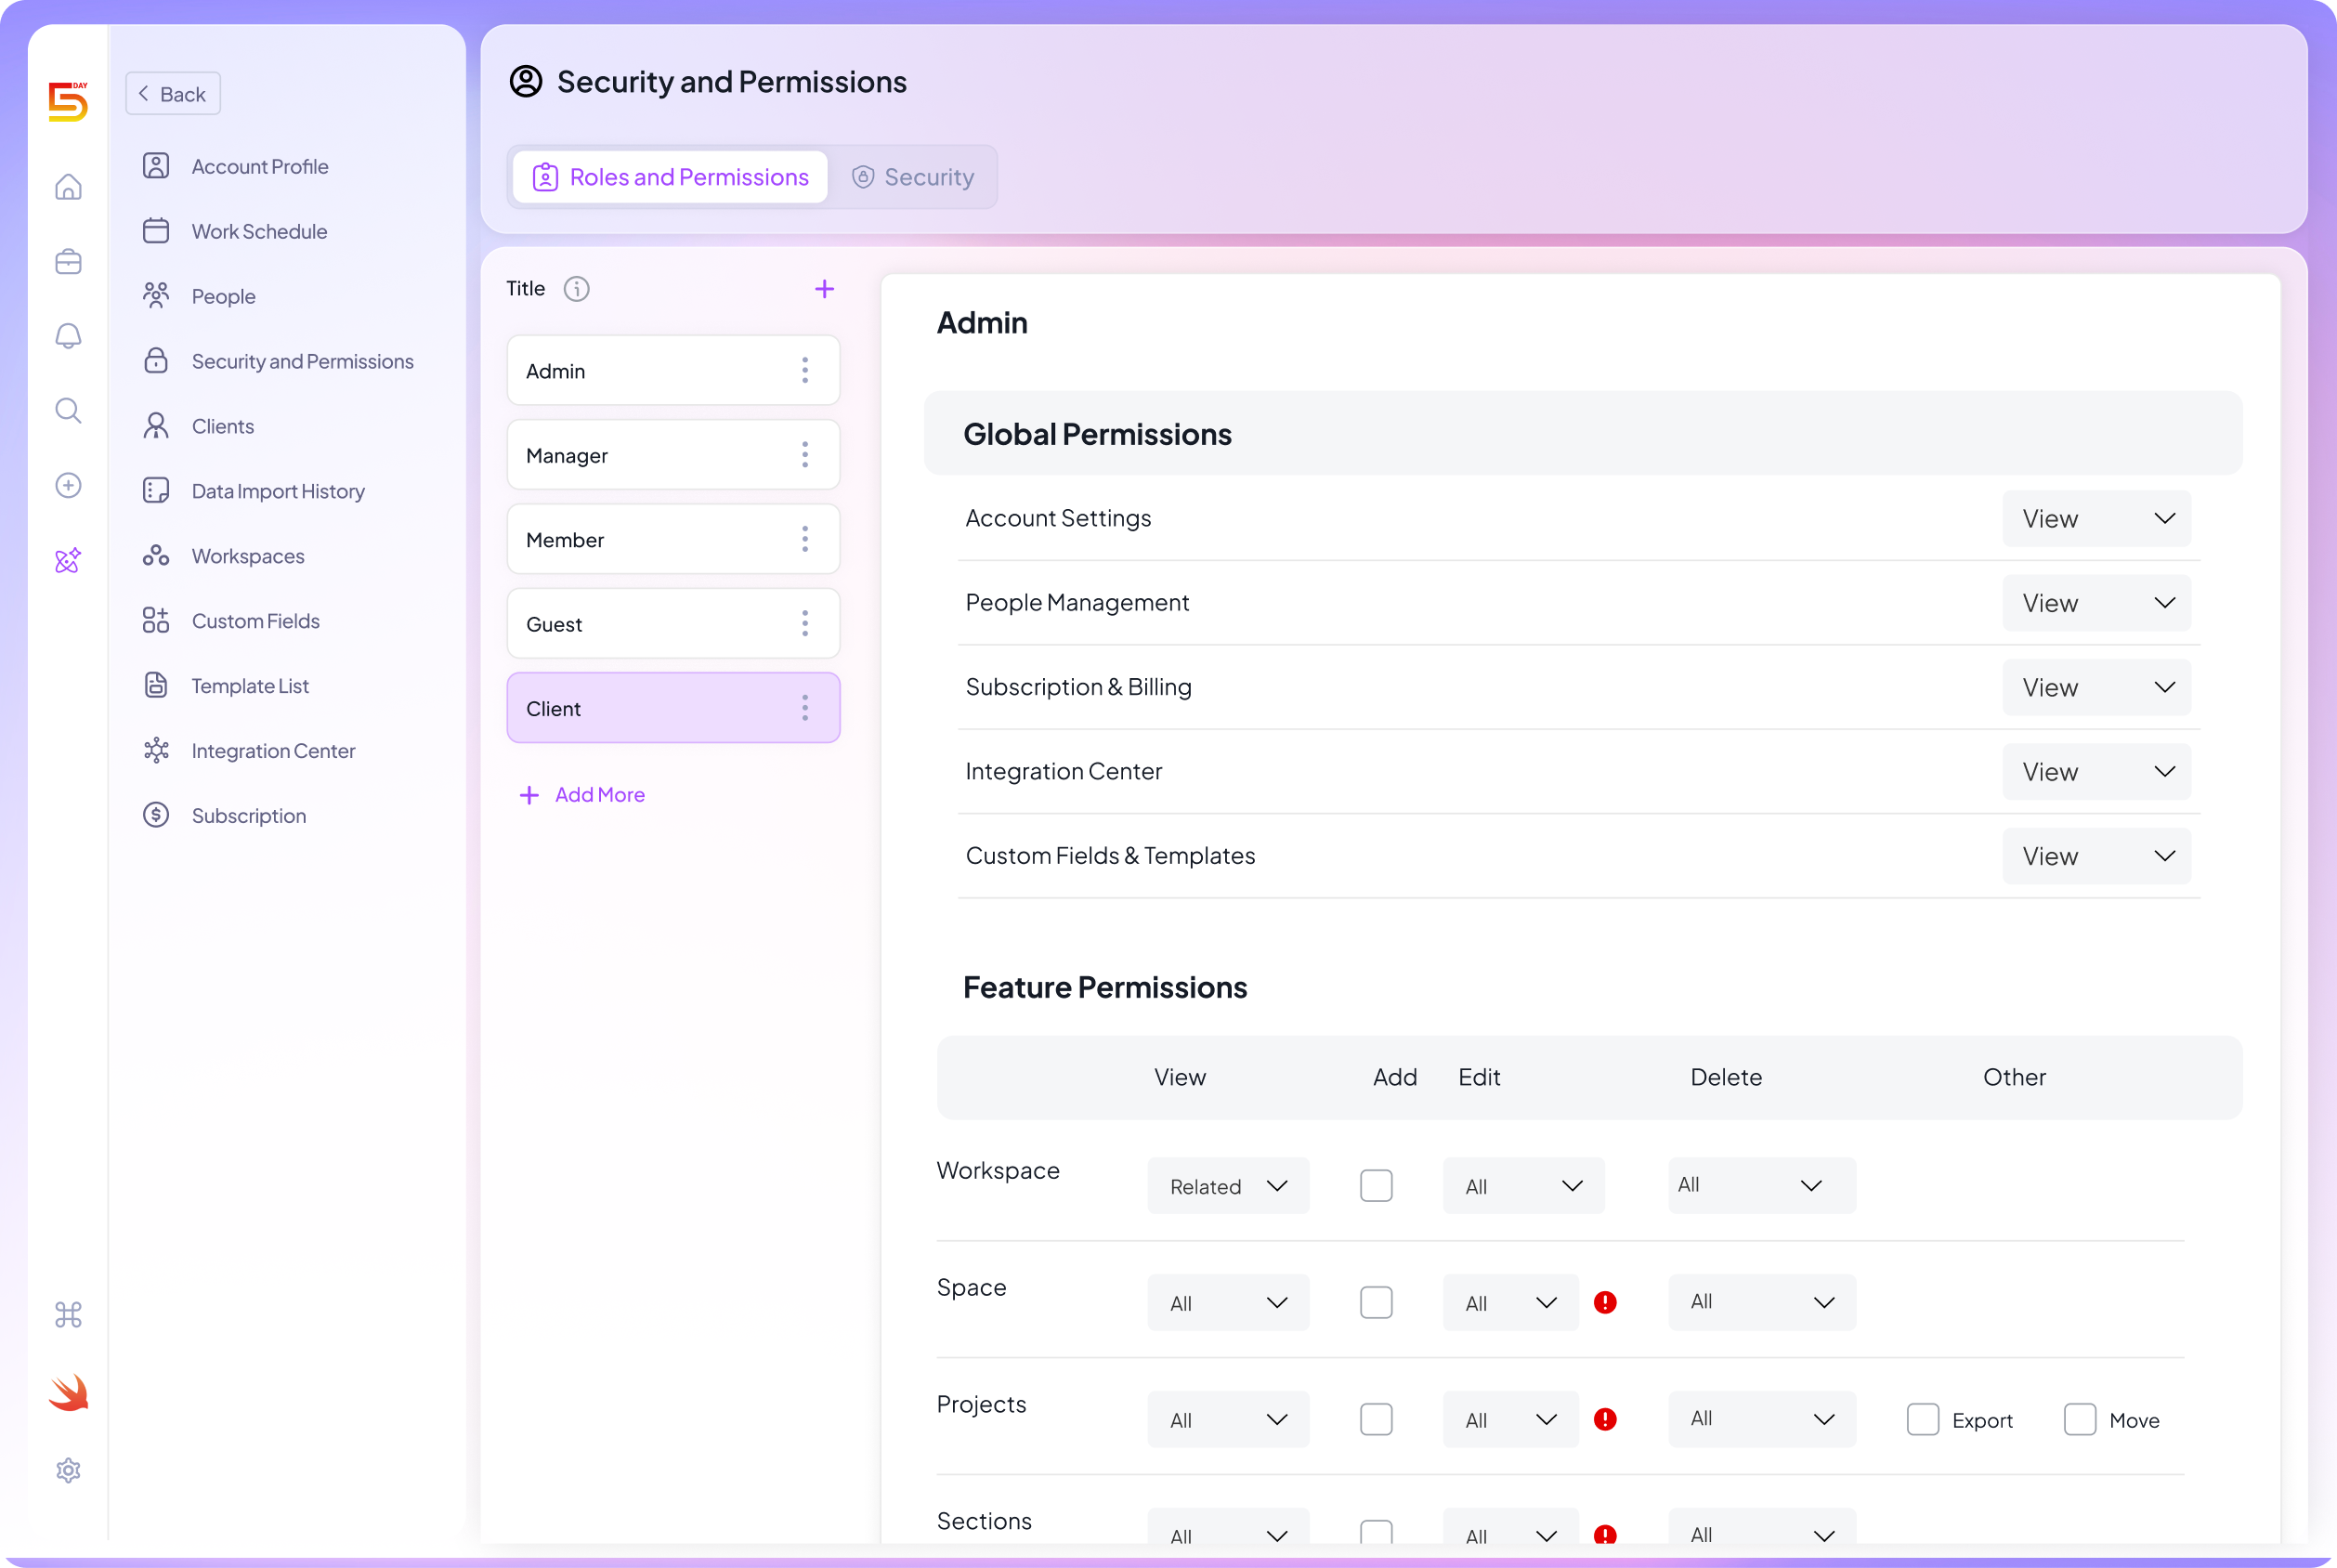2337x1568 pixels.
Task: Open search using the magnifier icon
Action: tap(68, 410)
